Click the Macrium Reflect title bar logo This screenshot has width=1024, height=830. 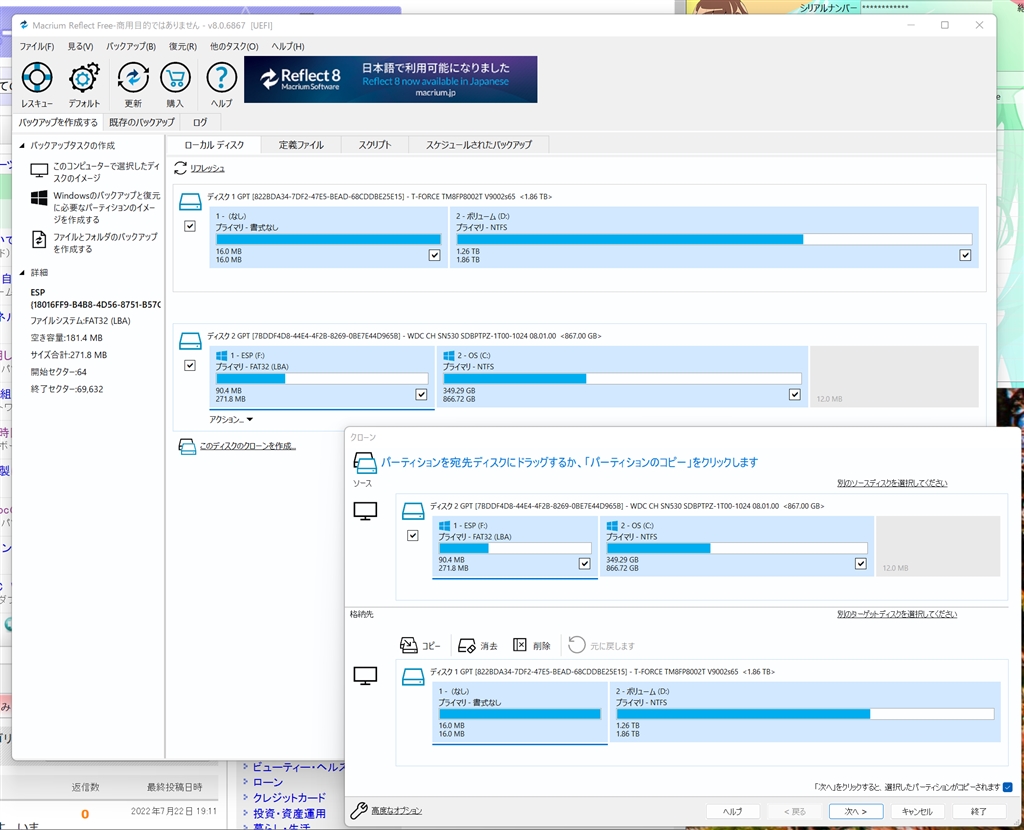(24, 25)
